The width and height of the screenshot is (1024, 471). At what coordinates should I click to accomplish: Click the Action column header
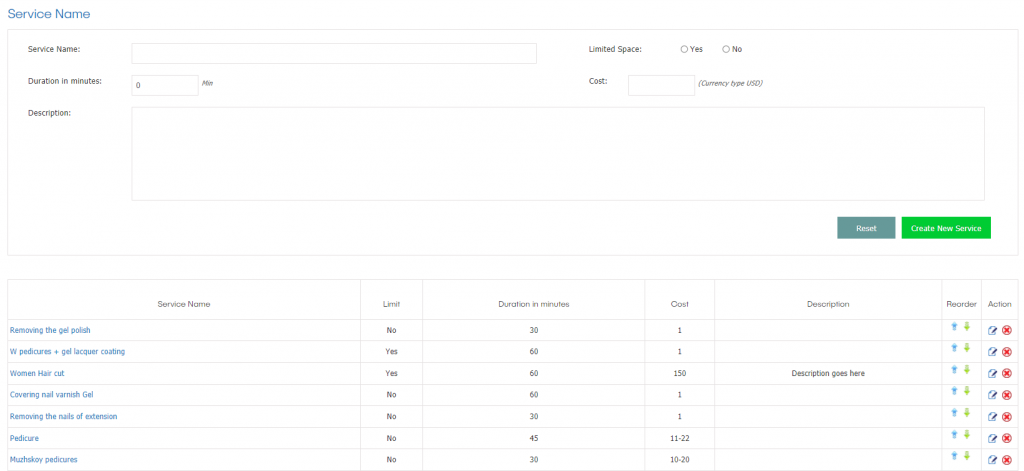pos(1000,304)
